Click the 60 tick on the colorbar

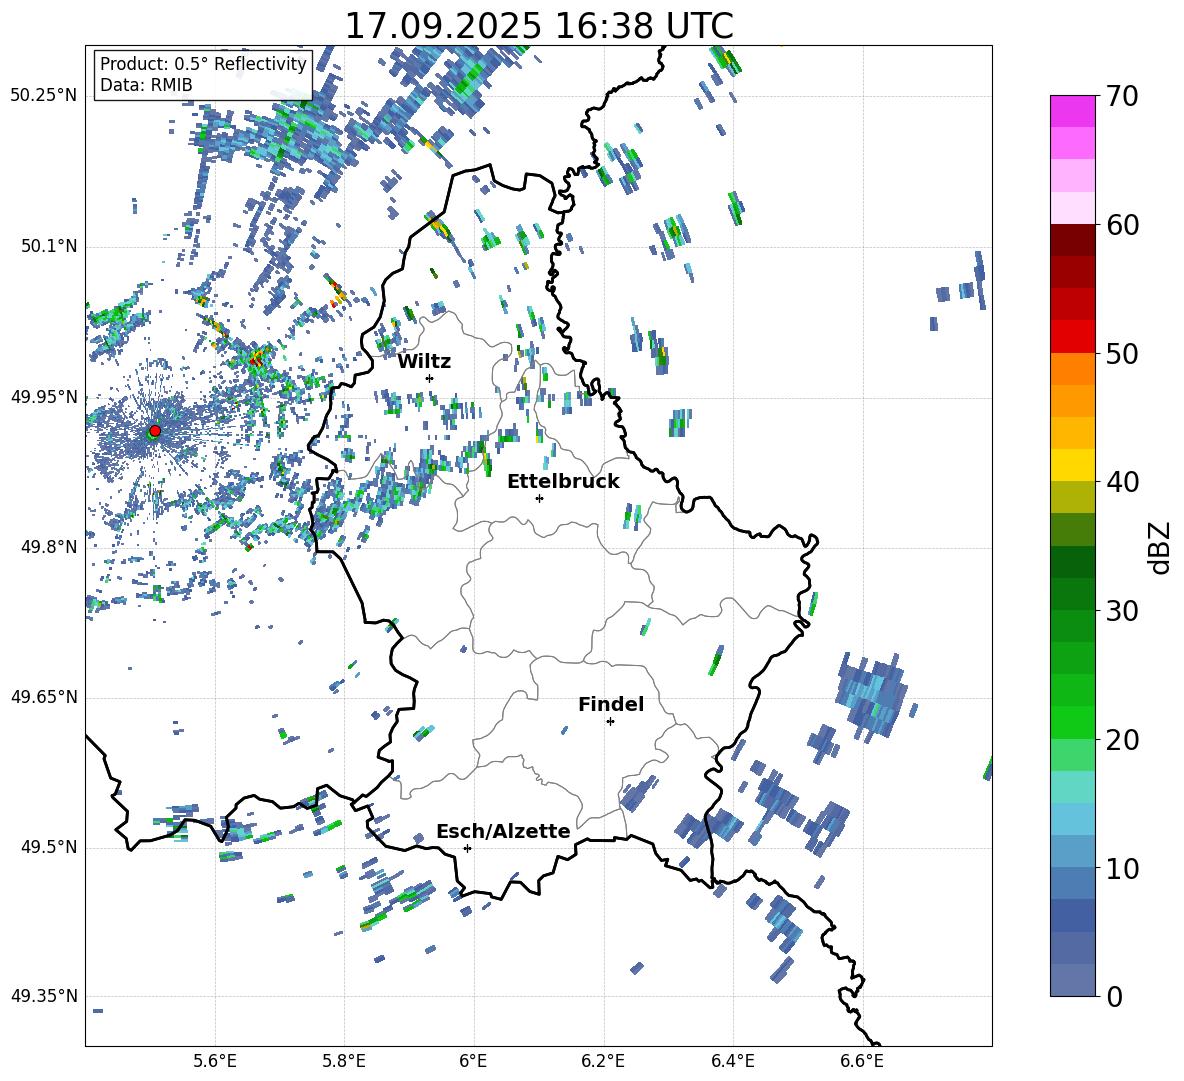pos(1121,225)
